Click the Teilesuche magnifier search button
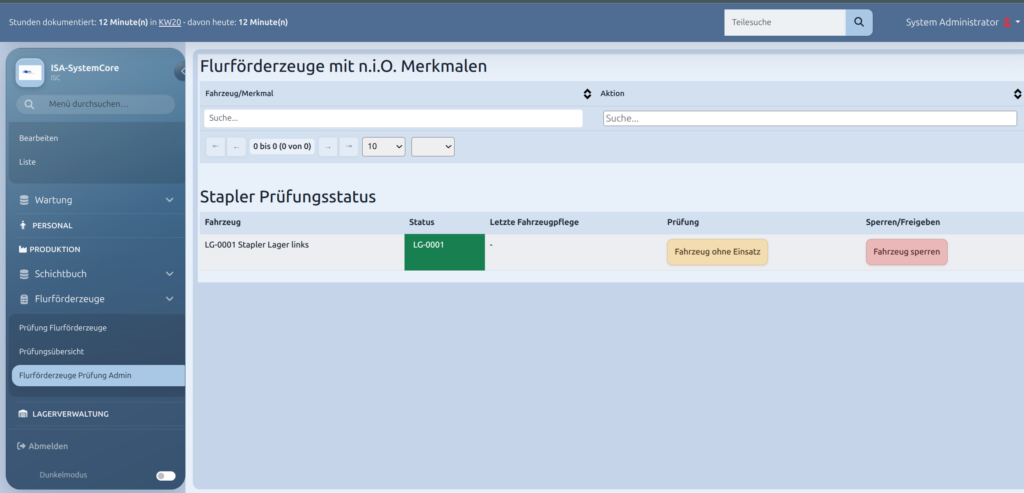Image resolution: width=1024 pixels, height=493 pixels. (859, 22)
